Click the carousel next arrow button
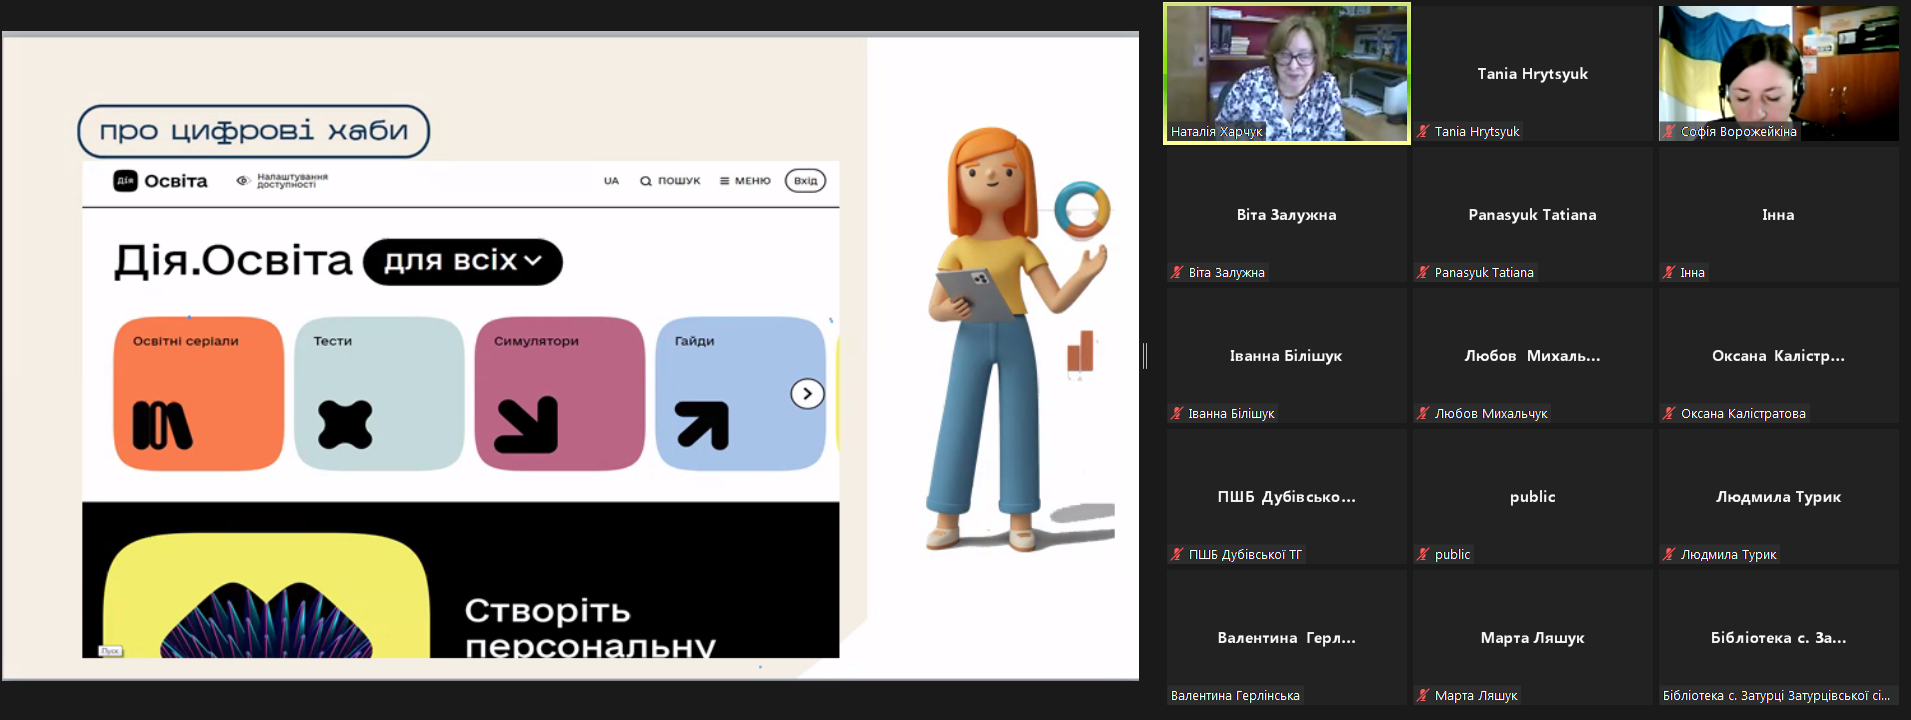1911x720 pixels. 807,394
